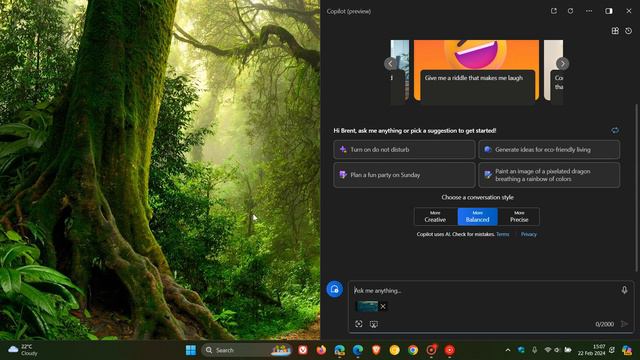Viewport: 640px width, 360px height.
Task: Open Copilot in a new window
Action: pyautogui.click(x=553, y=11)
